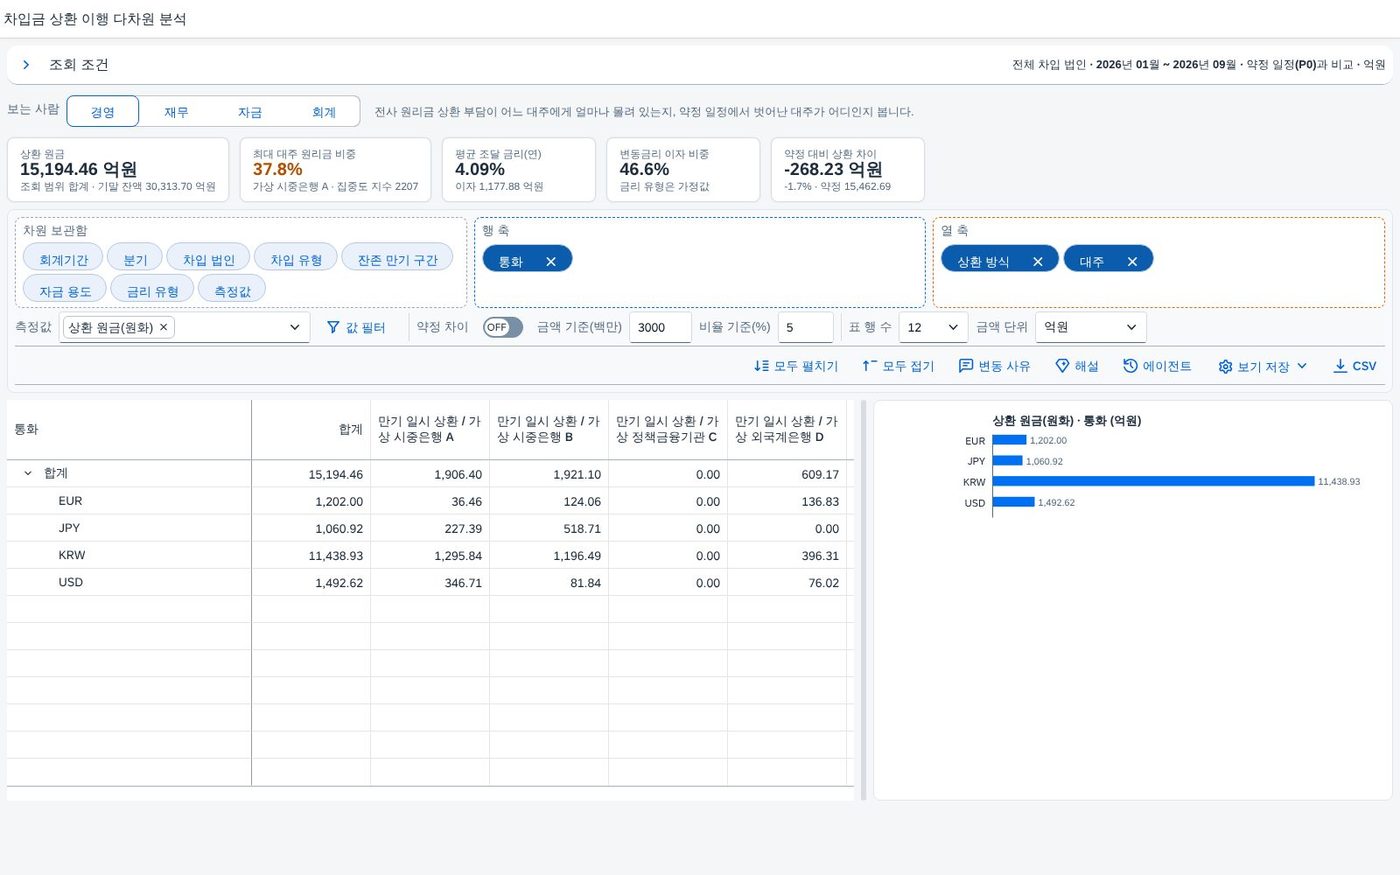Viewport: 1400px width, 875px height.
Task: Switch to the 자금 view tab
Action: tap(250, 112)
